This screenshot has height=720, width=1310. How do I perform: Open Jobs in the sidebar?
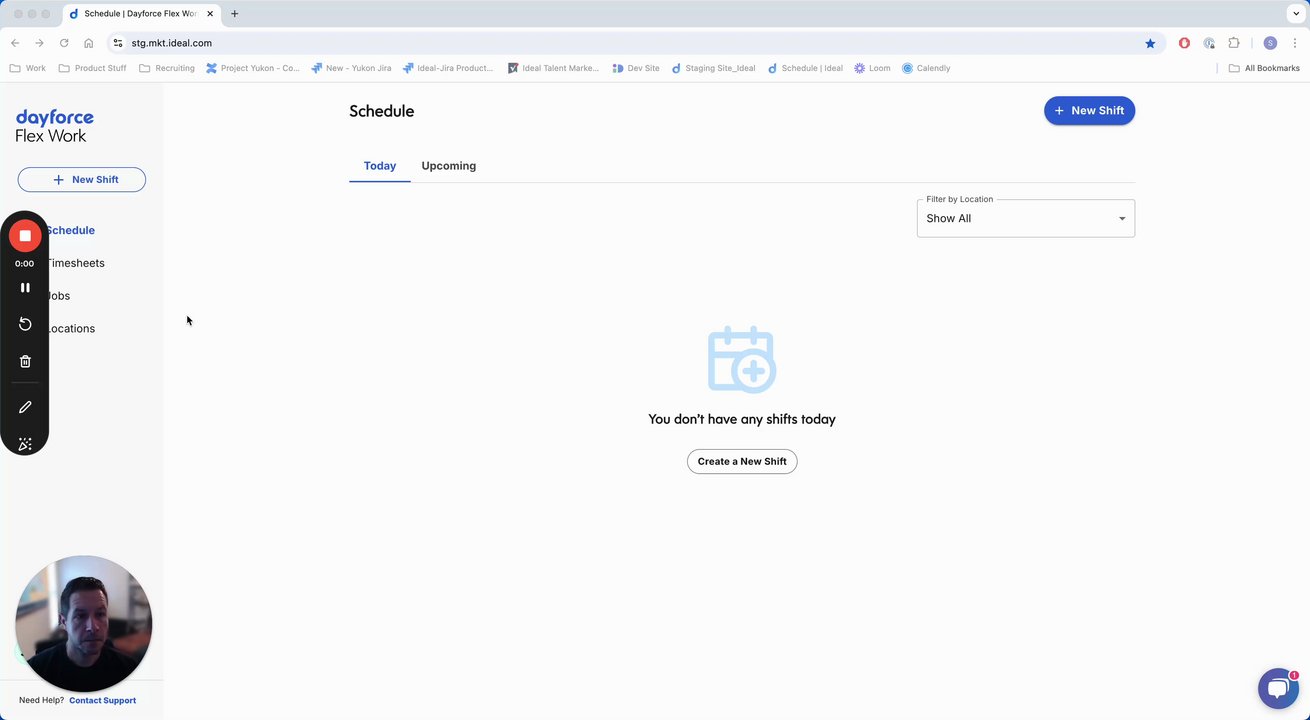pyautogui.click(x=59, y=296)
